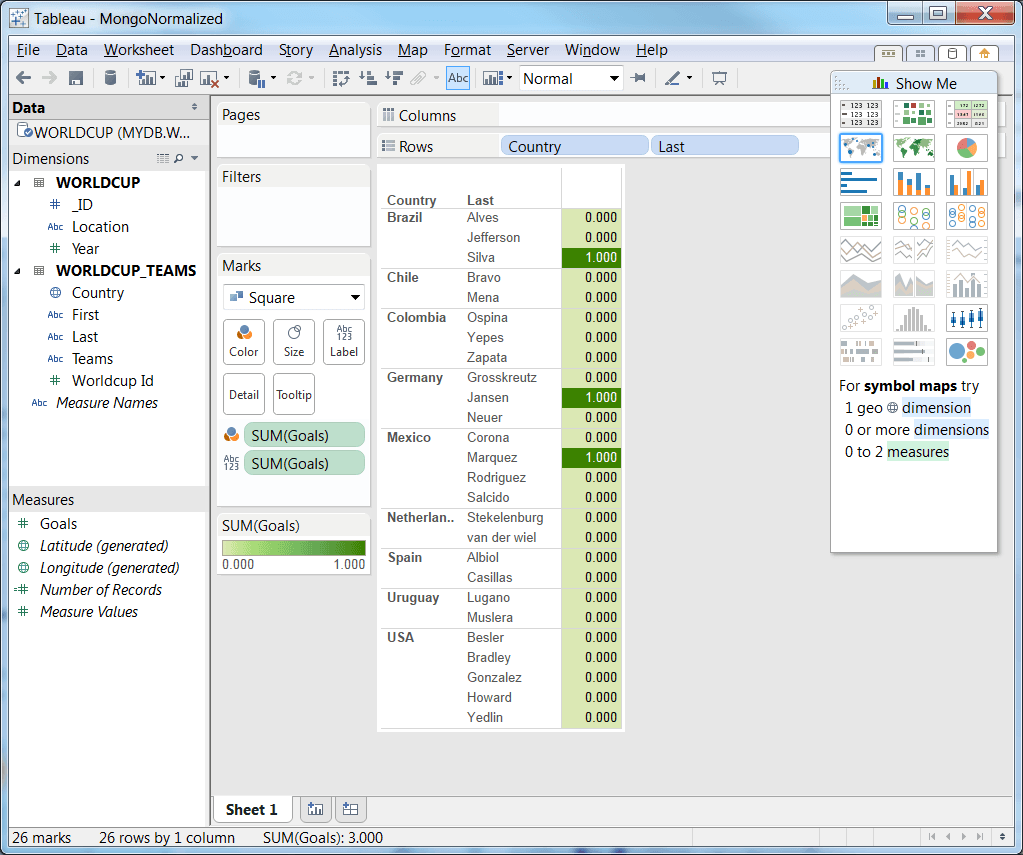1023x855 pixels.
Task: Switch to the Sheet 1 tab
Action: (251, 809)
